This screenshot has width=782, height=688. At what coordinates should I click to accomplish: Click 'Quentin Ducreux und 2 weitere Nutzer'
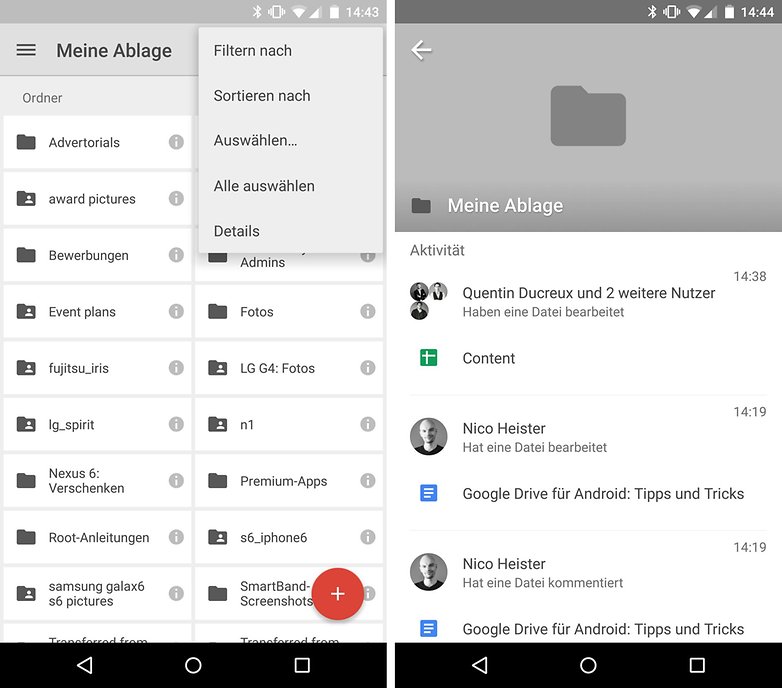click(588, 293)
